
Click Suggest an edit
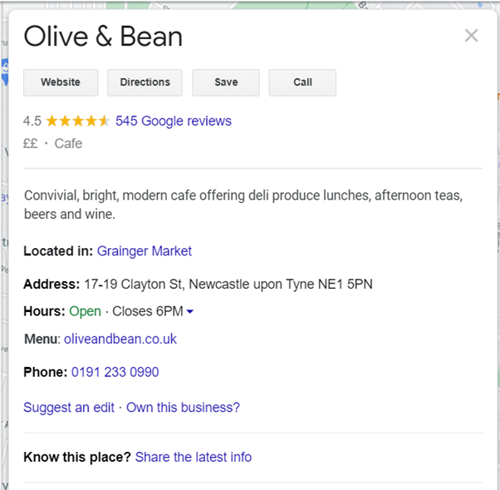click(x=69, y=407)
